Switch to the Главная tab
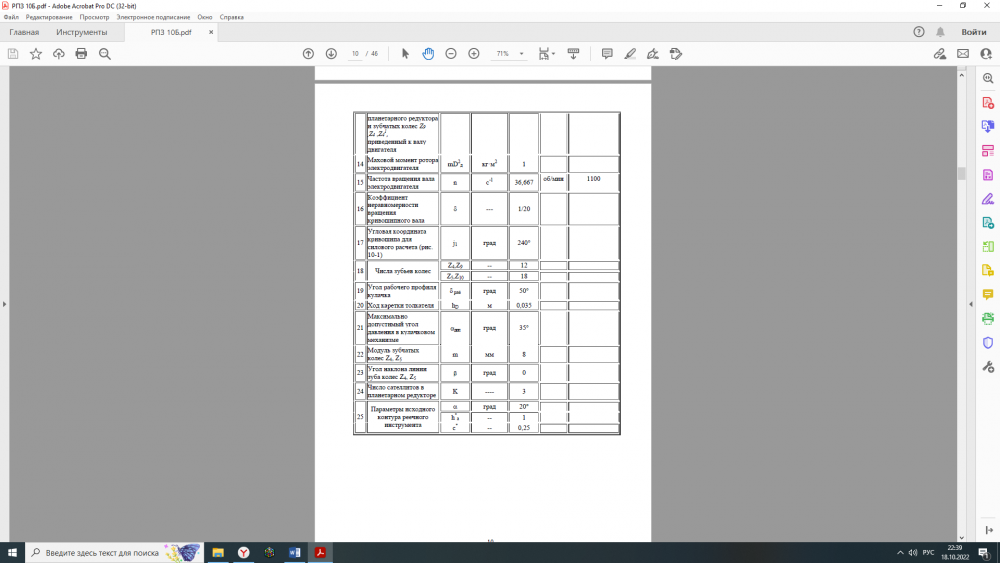Screen dimensions: 1000x563 pos(24,33)
